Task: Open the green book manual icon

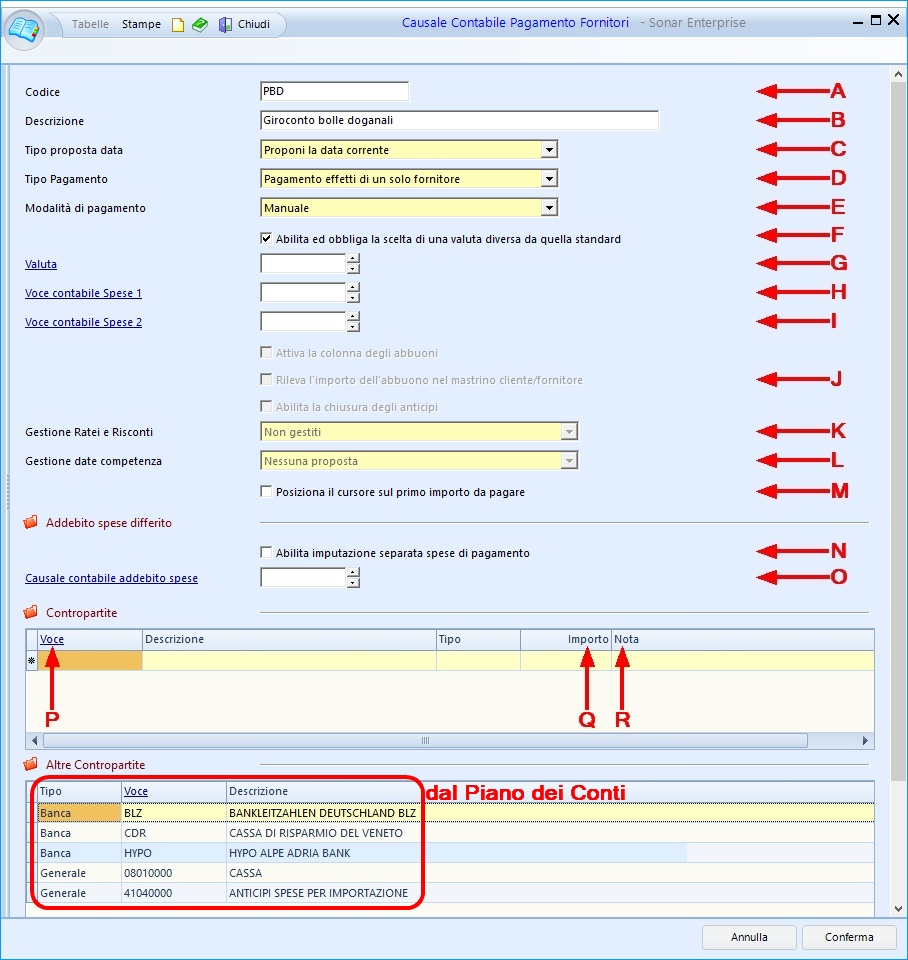Action: 200,25
